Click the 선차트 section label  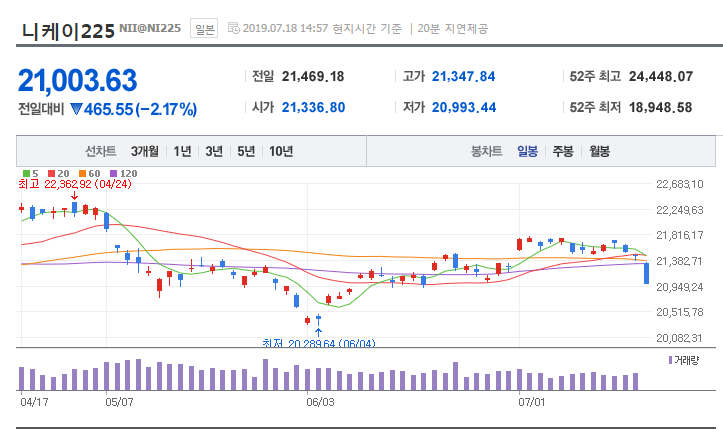(101, 151)
